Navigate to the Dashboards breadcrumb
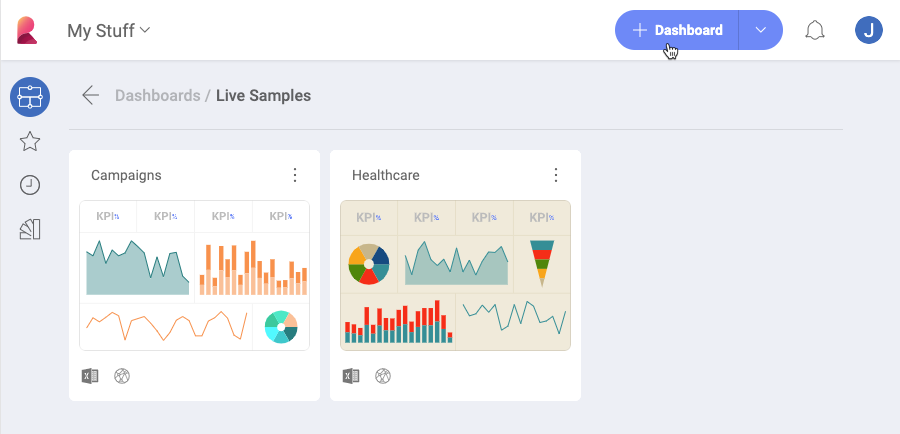The height and width of the screenshot is (434, 900). (157, 96)
